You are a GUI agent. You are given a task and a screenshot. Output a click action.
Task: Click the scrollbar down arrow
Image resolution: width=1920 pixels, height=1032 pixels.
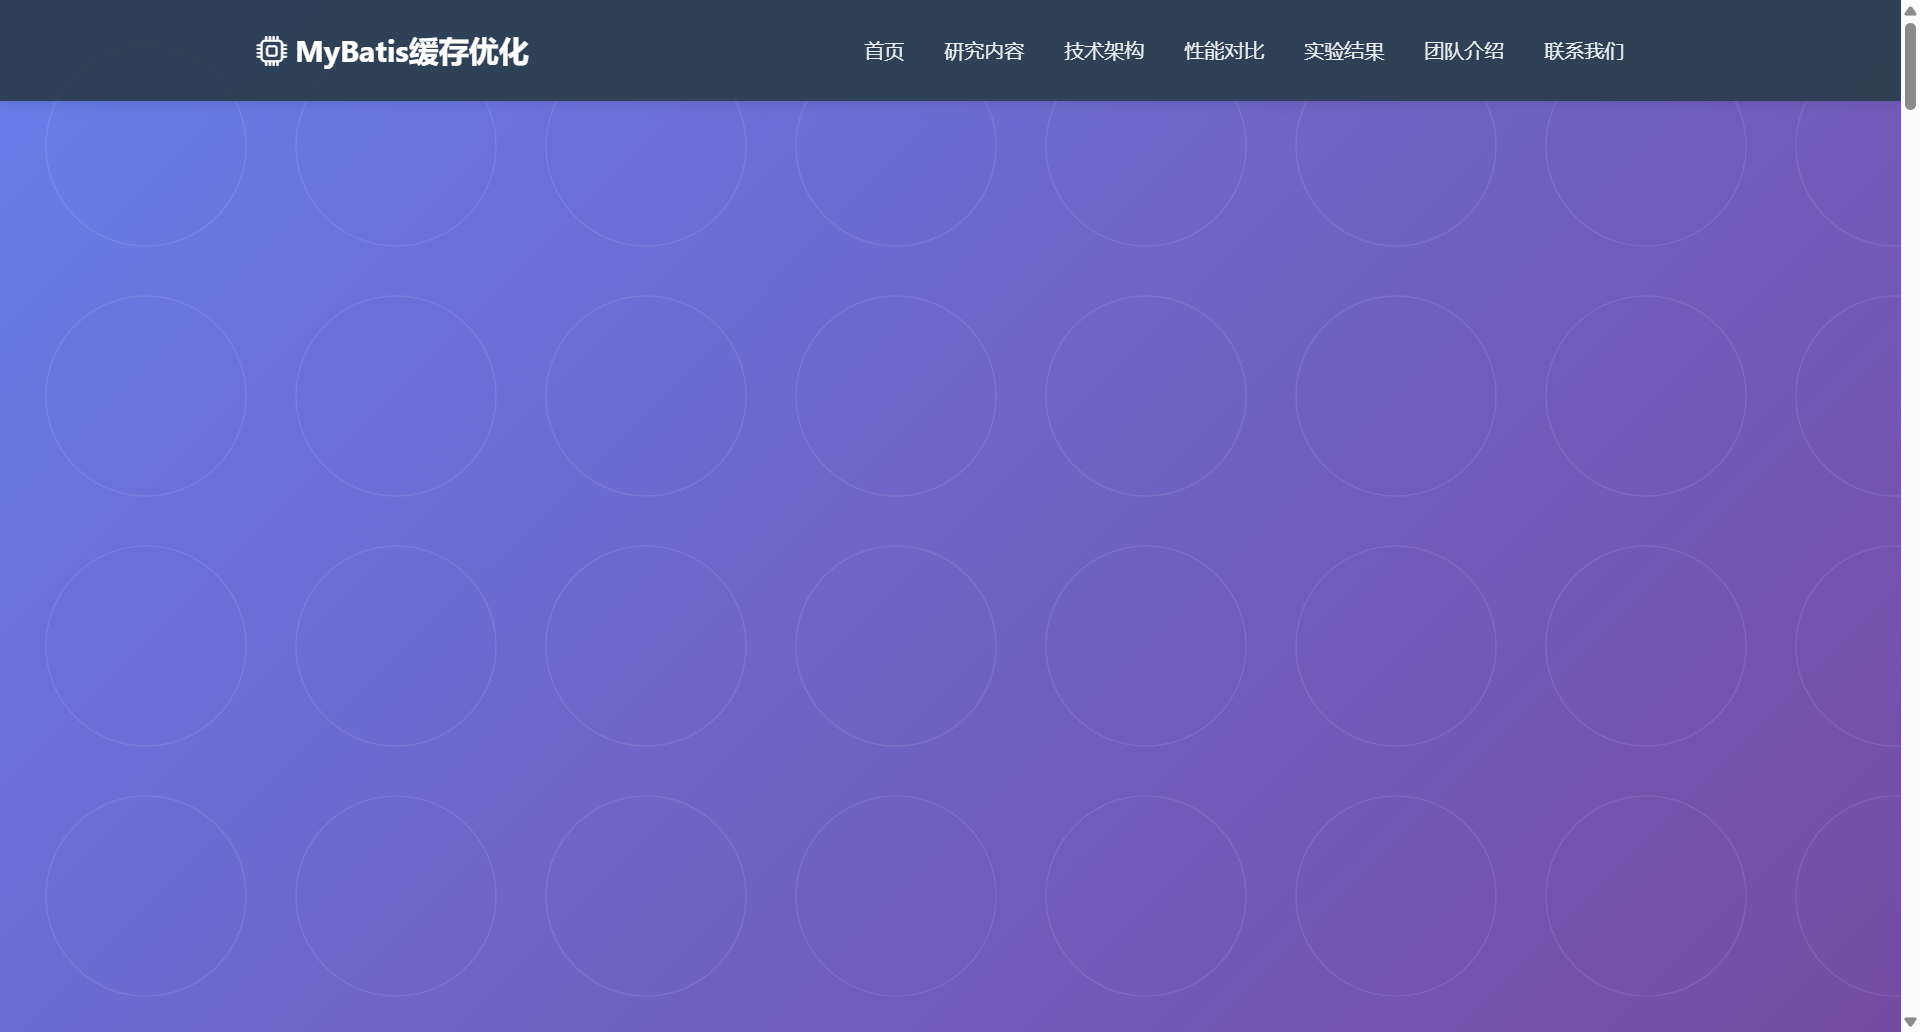1910,1022
